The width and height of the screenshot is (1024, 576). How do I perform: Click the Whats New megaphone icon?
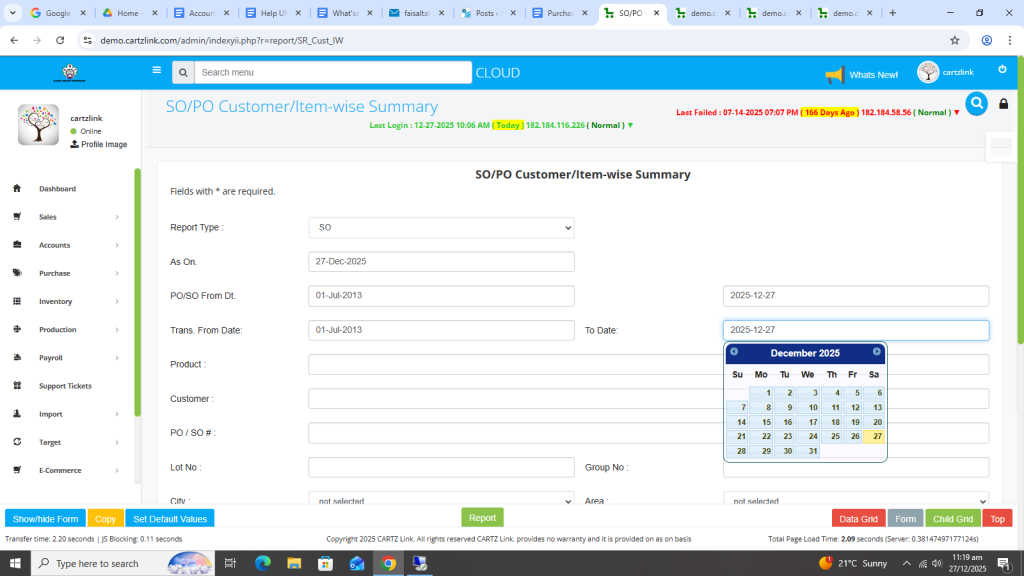pos(834,75)
